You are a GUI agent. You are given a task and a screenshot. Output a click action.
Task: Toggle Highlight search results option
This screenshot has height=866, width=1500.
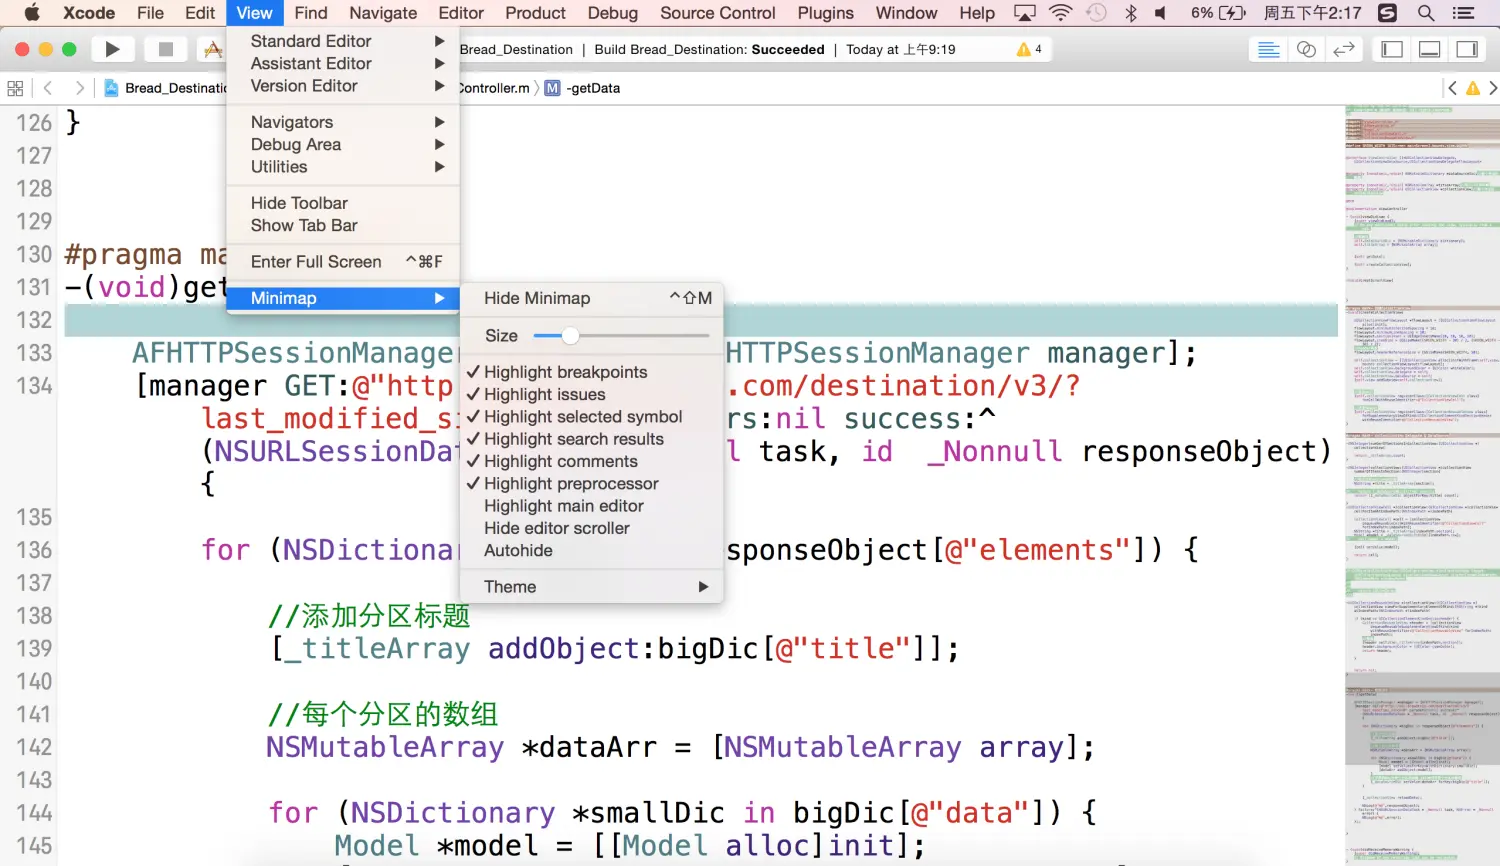[x=591, y=439]
